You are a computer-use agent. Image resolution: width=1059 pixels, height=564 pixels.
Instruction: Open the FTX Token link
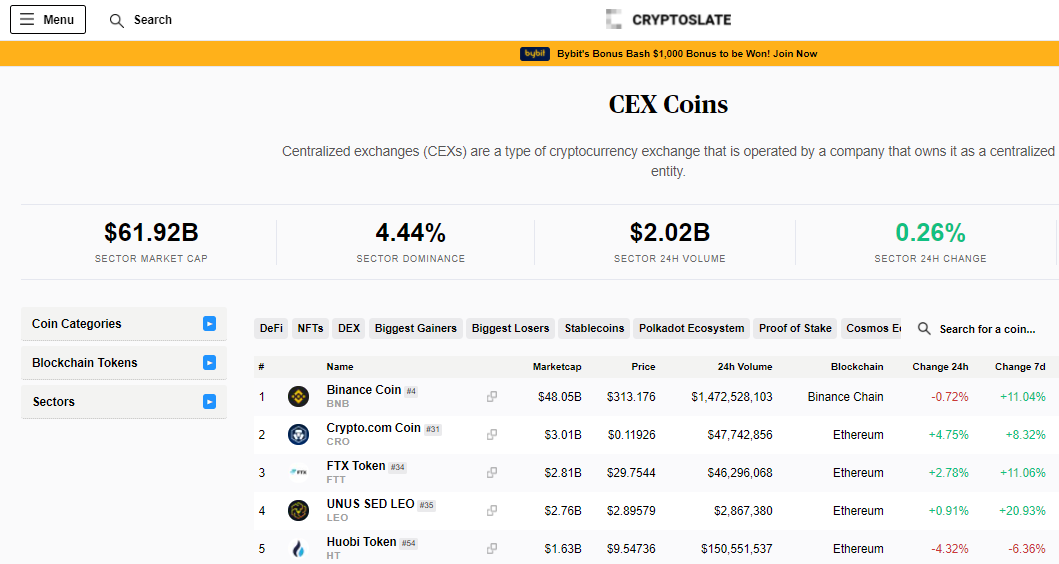click(355, 466)
